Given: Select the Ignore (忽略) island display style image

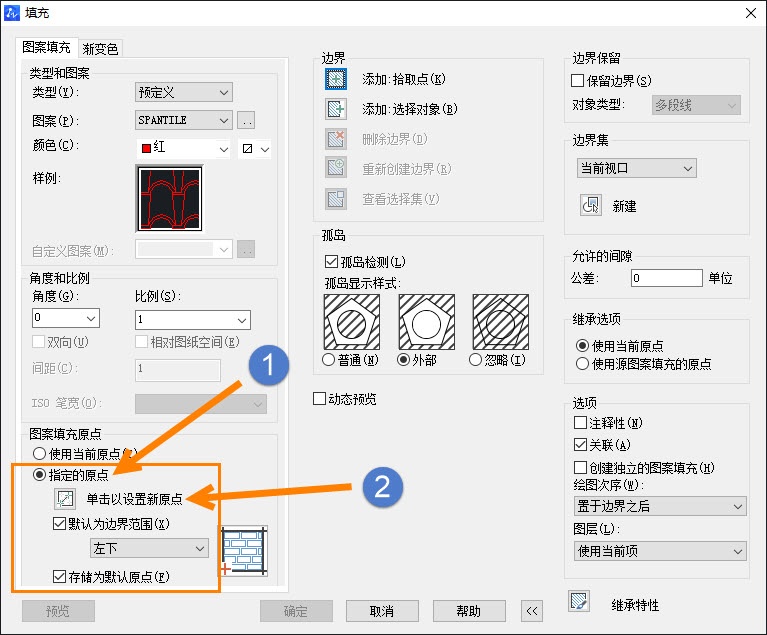Looking at the screenshot, I should 500,322.
